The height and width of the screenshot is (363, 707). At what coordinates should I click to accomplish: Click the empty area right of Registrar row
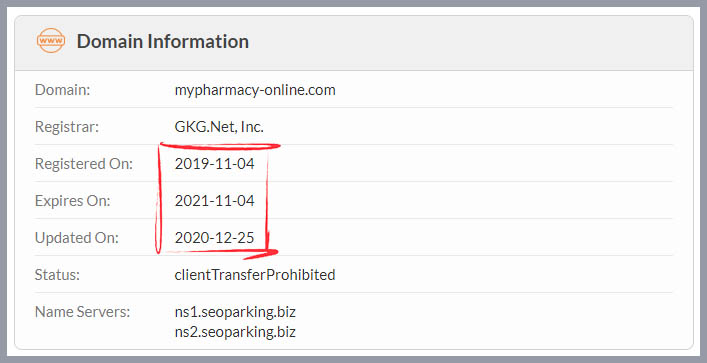click(x=469, y=127)
